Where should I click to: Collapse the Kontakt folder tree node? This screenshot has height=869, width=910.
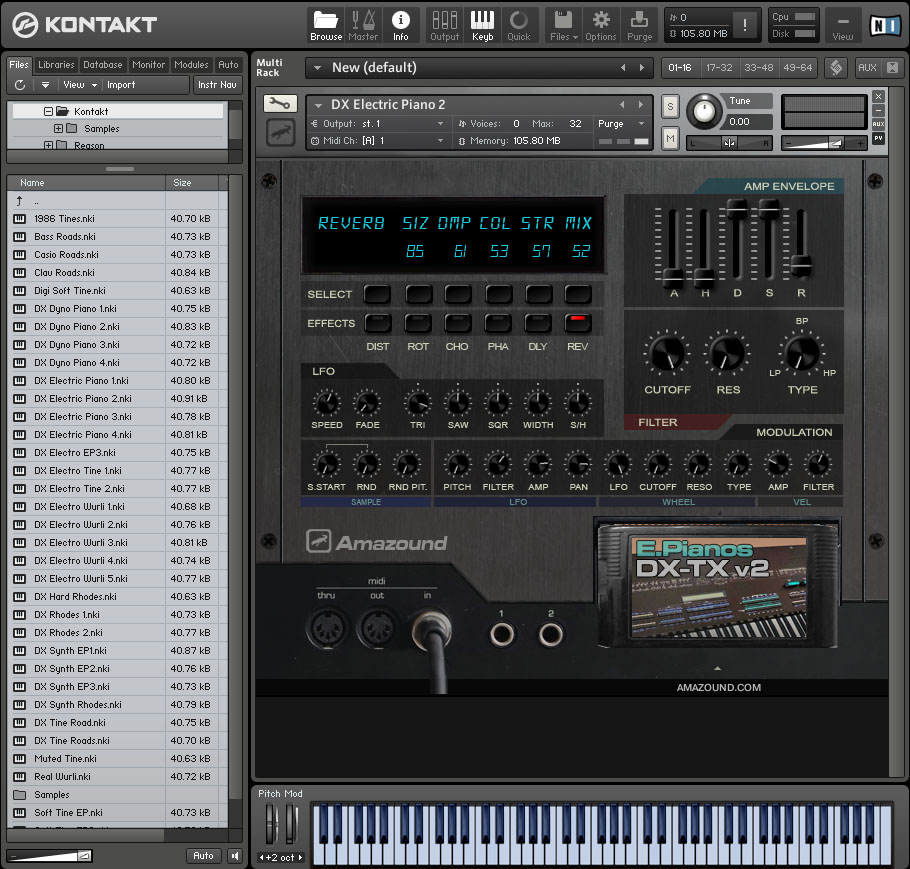[x=48, y=111]
